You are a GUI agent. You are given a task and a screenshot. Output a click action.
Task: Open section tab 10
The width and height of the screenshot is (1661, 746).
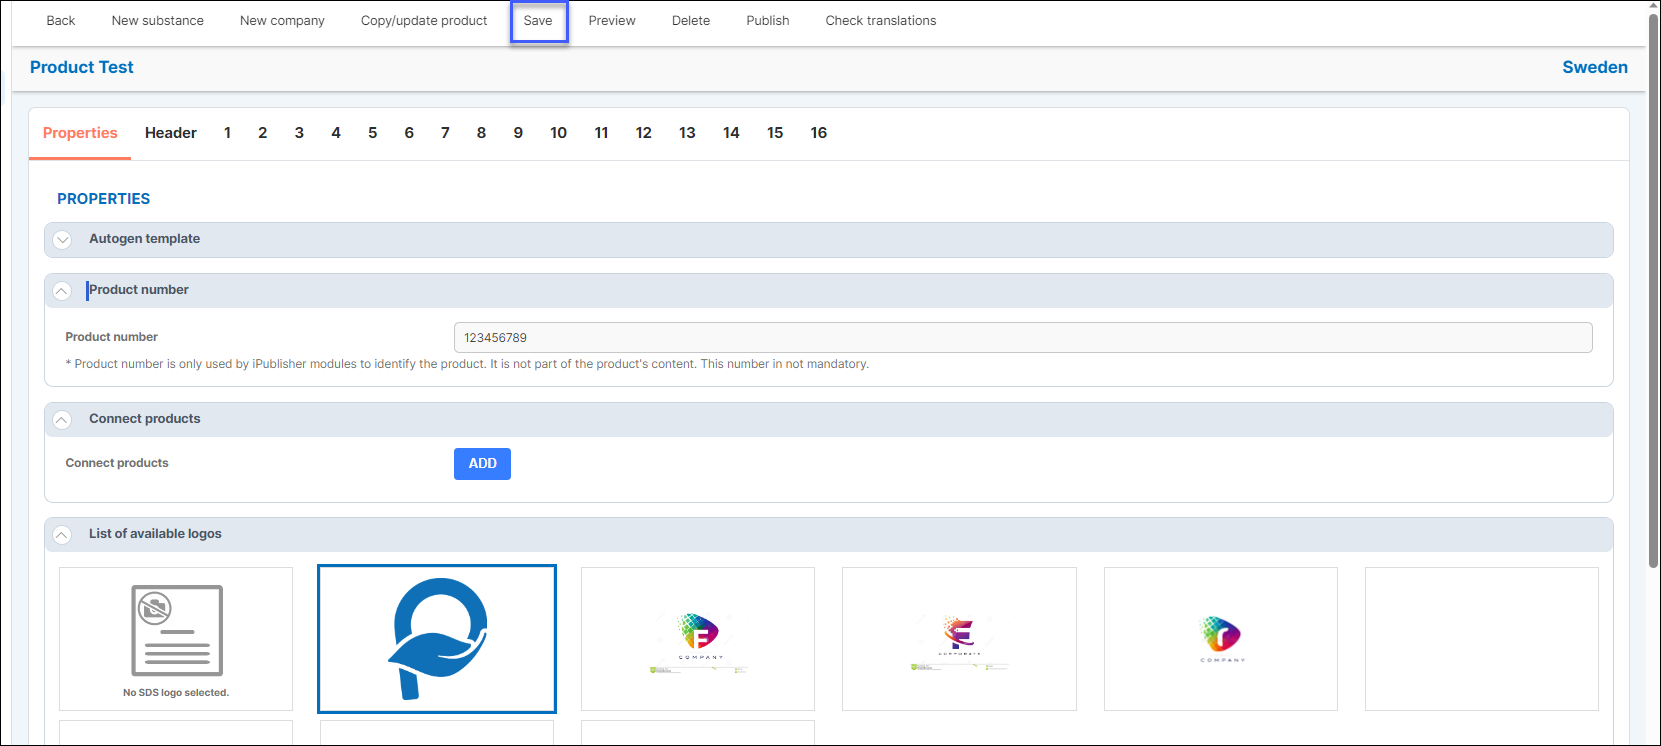[559, 133]
